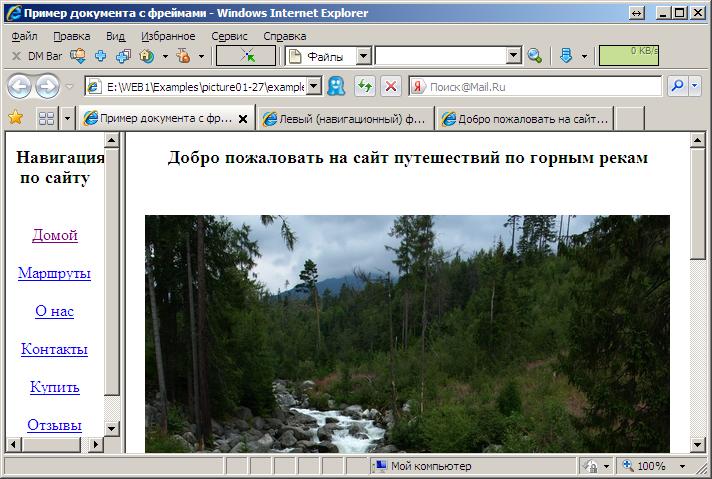Open the search provider options dropdown

pyautogui.click(x=695, y=86)
